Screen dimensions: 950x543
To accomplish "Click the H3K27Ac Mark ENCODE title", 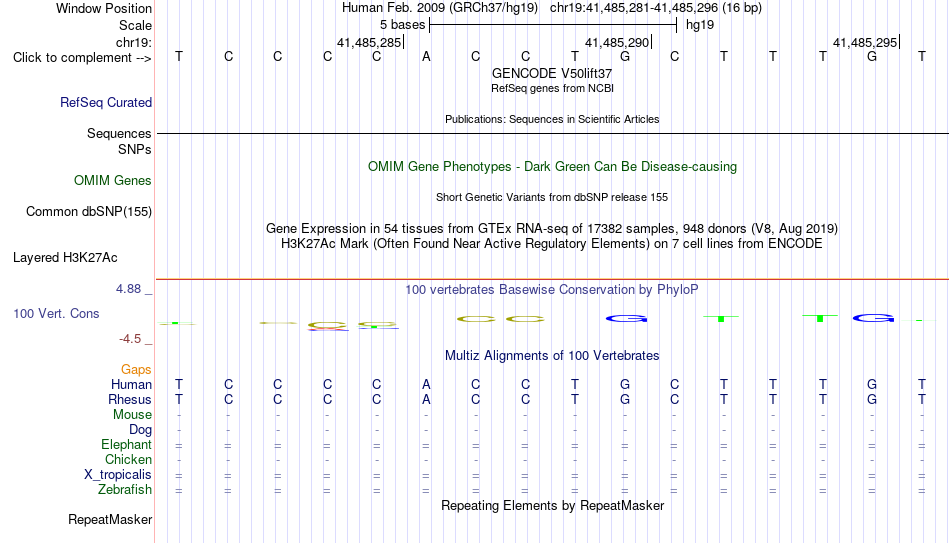I will tap(552, 244).
